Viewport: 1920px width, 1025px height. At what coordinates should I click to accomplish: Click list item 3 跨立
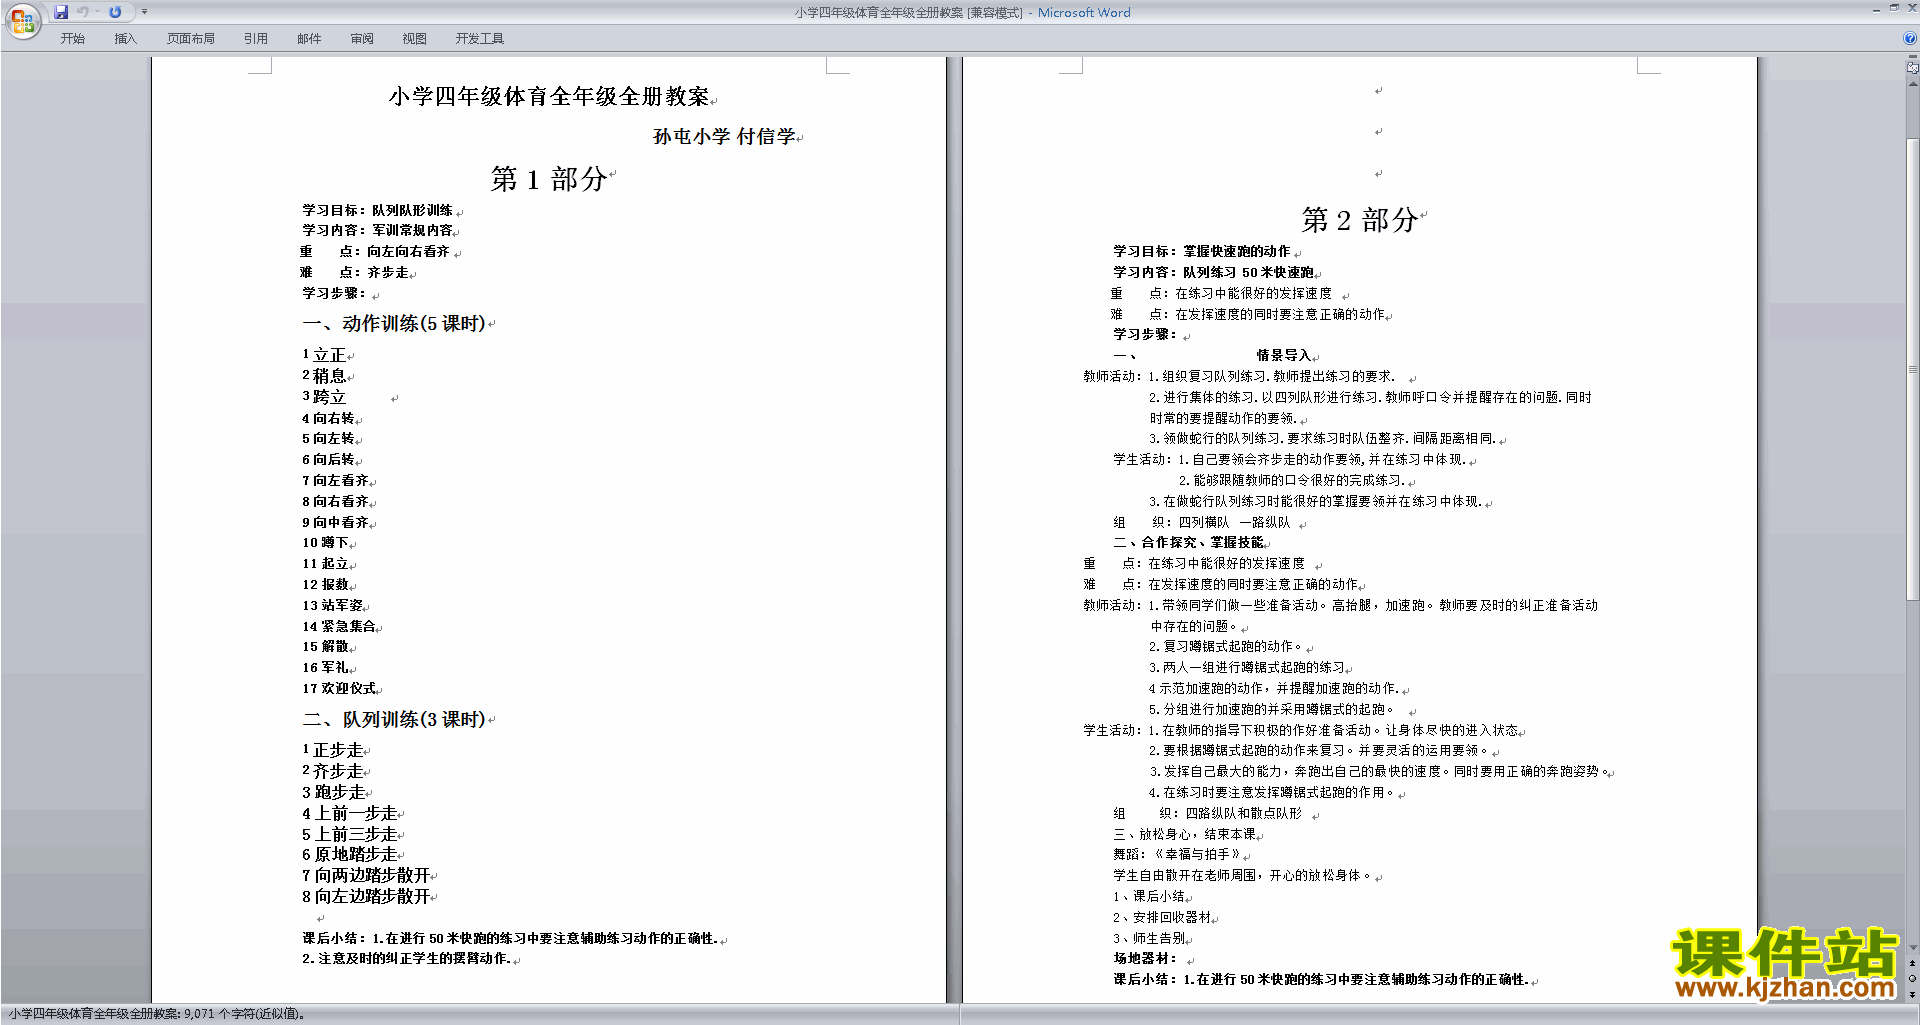click(324, 397)
